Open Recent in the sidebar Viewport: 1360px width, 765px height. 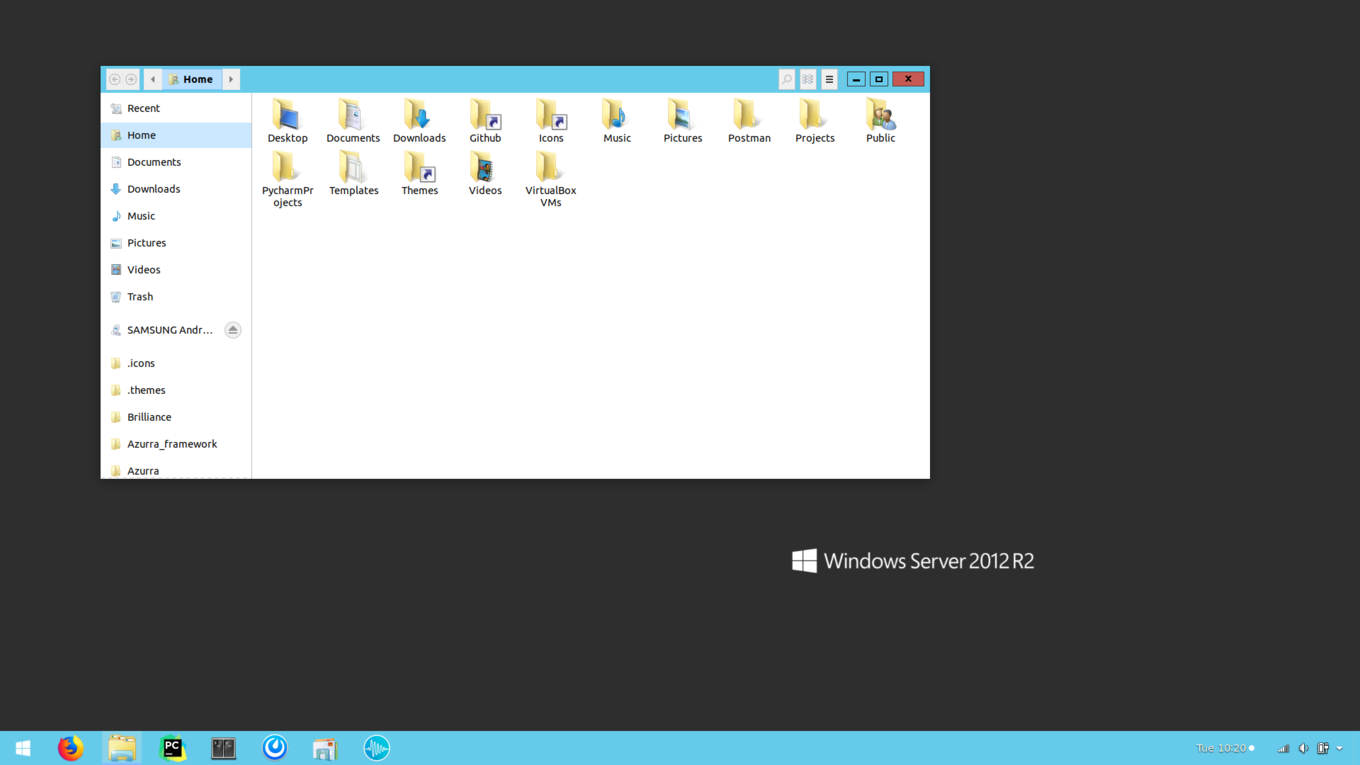point(176,108)
